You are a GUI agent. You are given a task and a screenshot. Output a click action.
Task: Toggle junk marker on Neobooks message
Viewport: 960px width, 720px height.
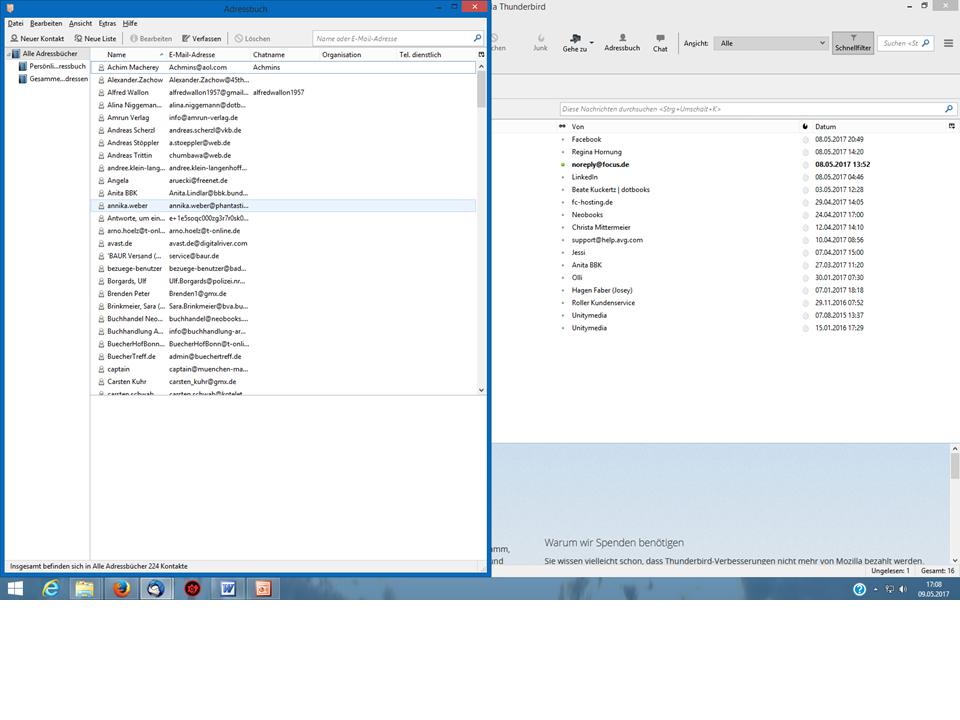pos(806,215)
